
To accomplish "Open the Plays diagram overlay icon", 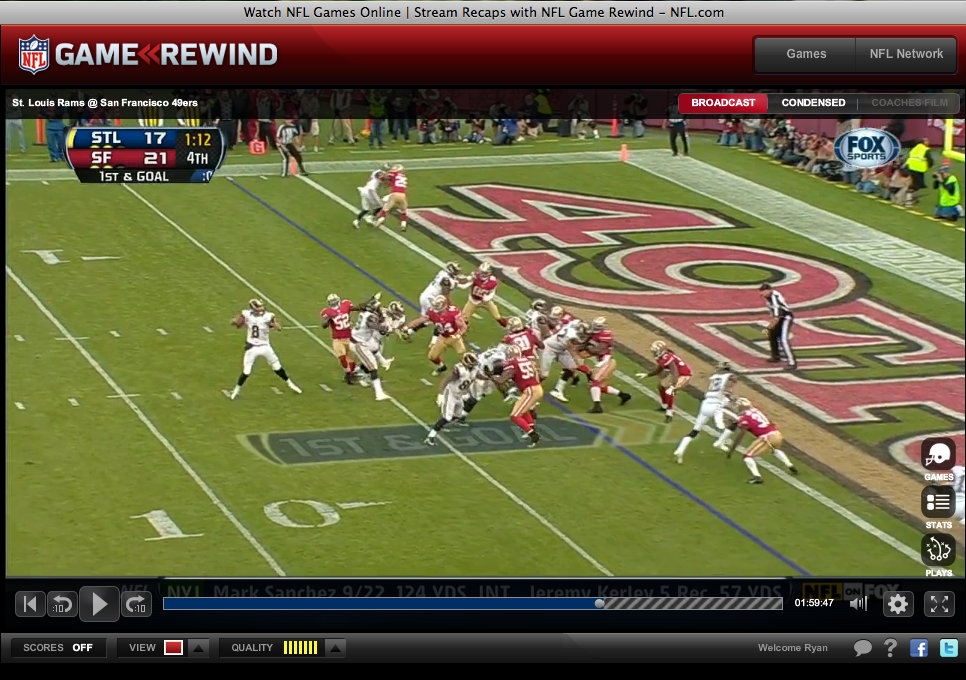I will [x=938, y=549].
